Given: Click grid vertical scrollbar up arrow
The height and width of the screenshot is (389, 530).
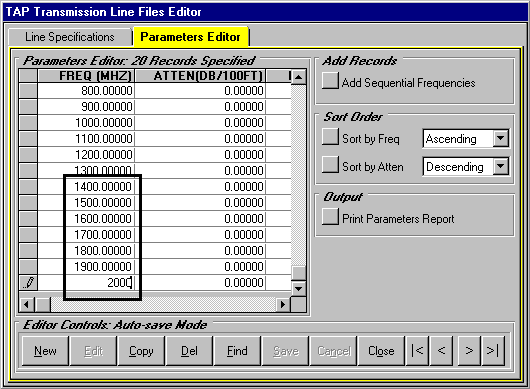Looking at the screenshot, I should tap(298, 77).
